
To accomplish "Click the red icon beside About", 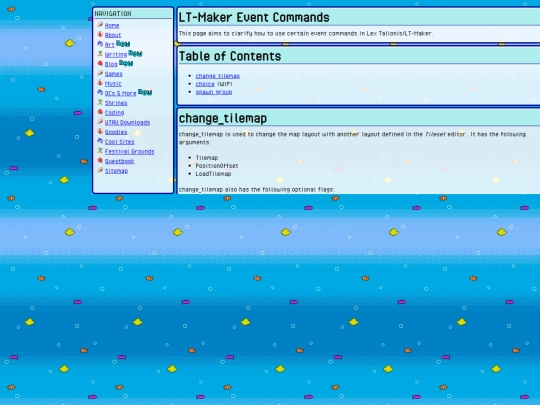I will pos(100,34).
